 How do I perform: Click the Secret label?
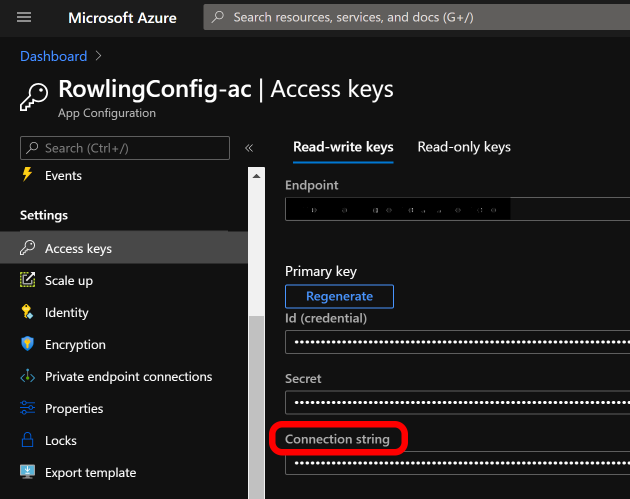pyautogui.click(x=303, y=378)
